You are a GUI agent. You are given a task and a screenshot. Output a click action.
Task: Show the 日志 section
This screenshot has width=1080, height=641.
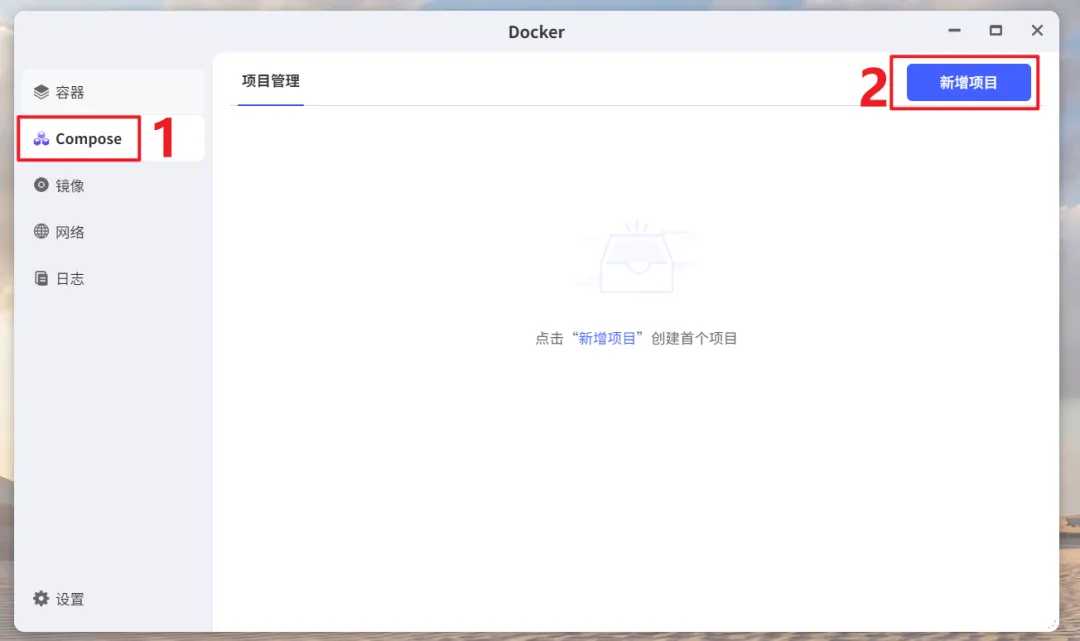click(112, 278)
